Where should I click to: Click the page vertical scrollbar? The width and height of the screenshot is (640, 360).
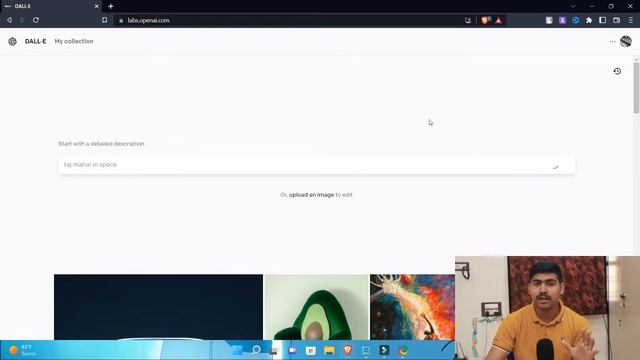(636, 88)
